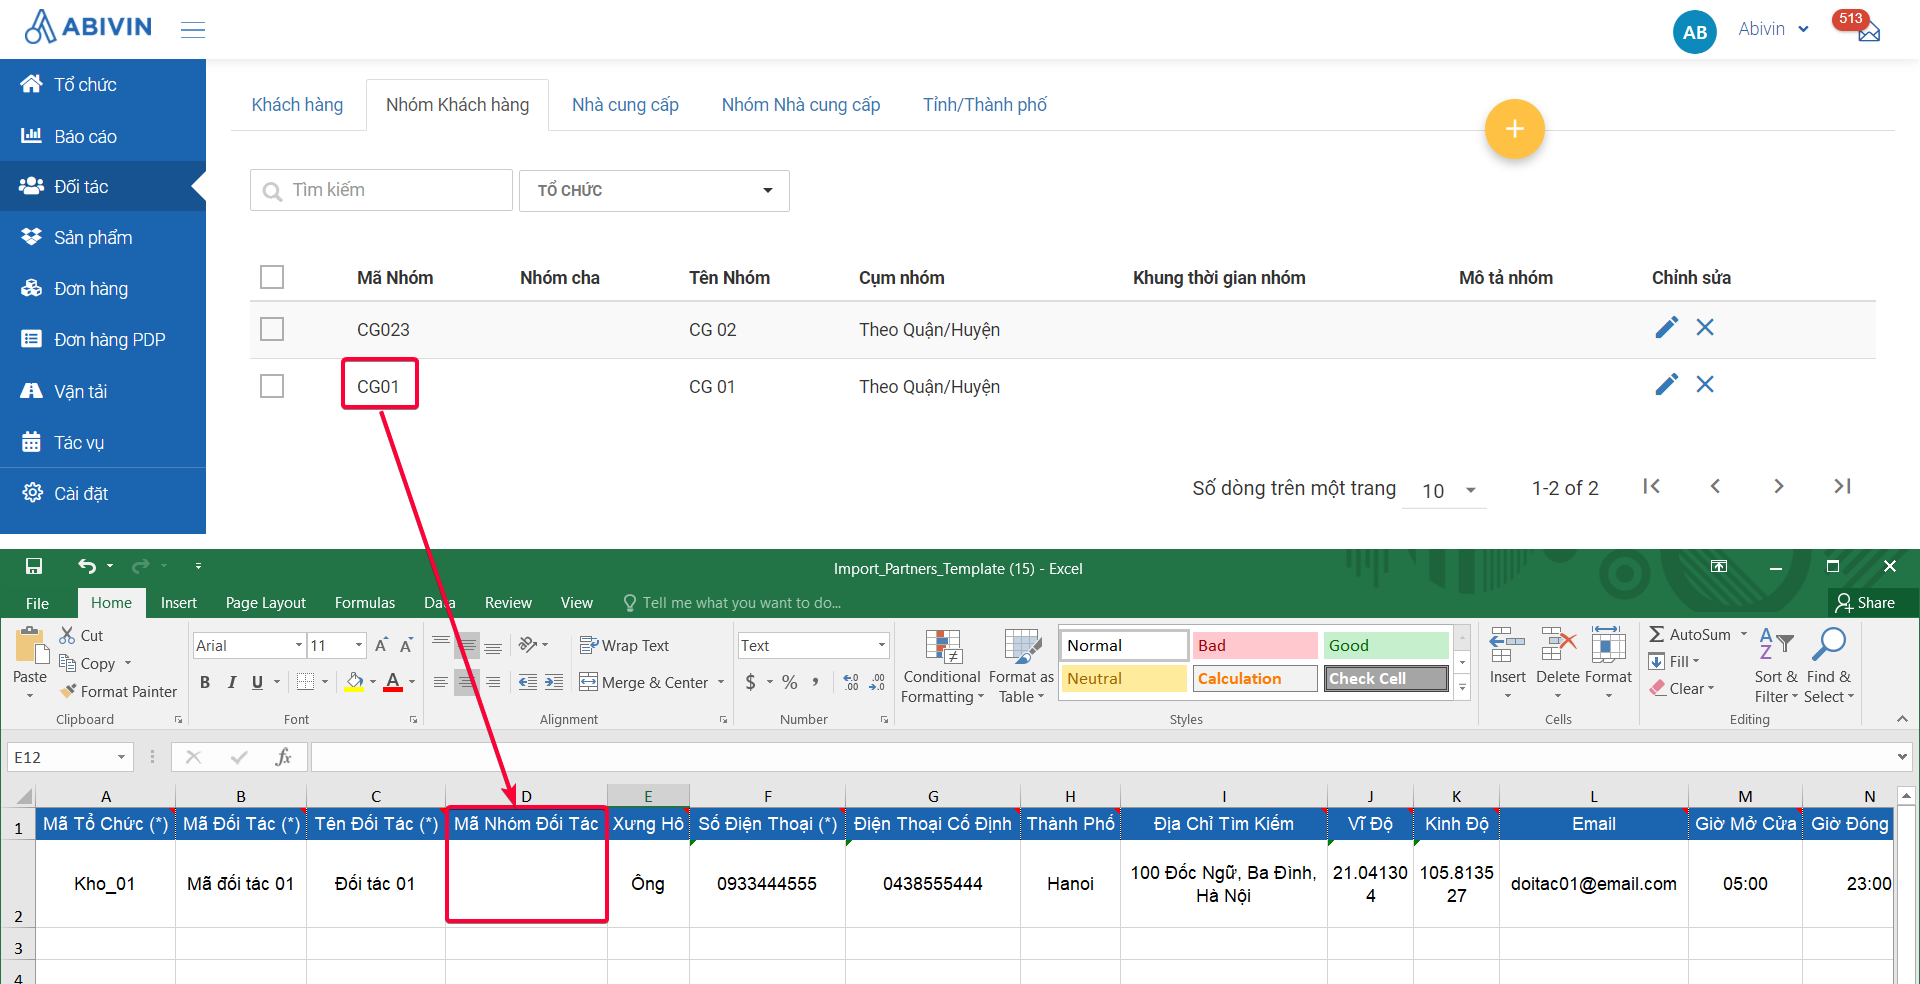
Task: Switch to Tỉnh/Thành phố tab
Action: 984,105
